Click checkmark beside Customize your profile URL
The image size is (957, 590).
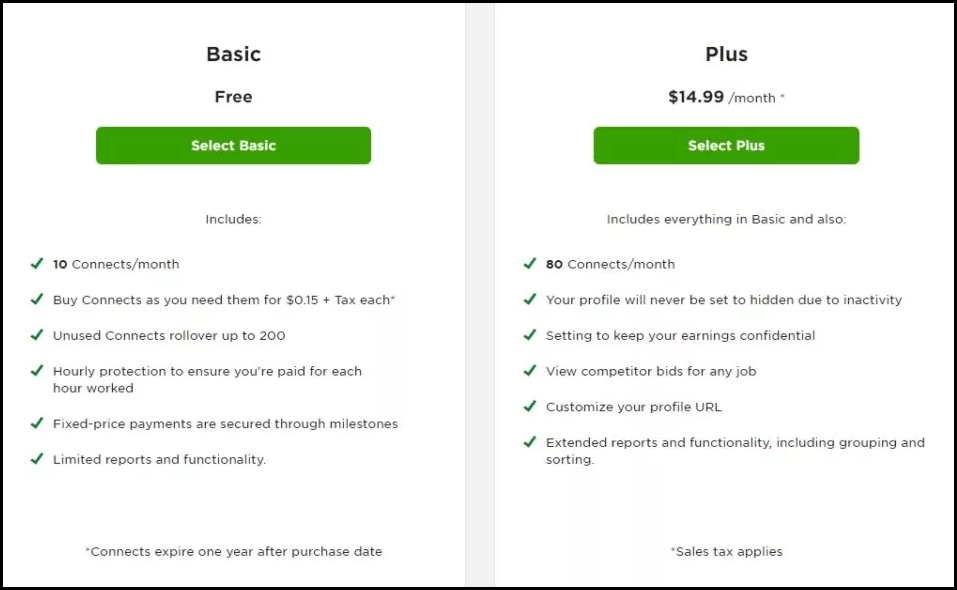530,406
